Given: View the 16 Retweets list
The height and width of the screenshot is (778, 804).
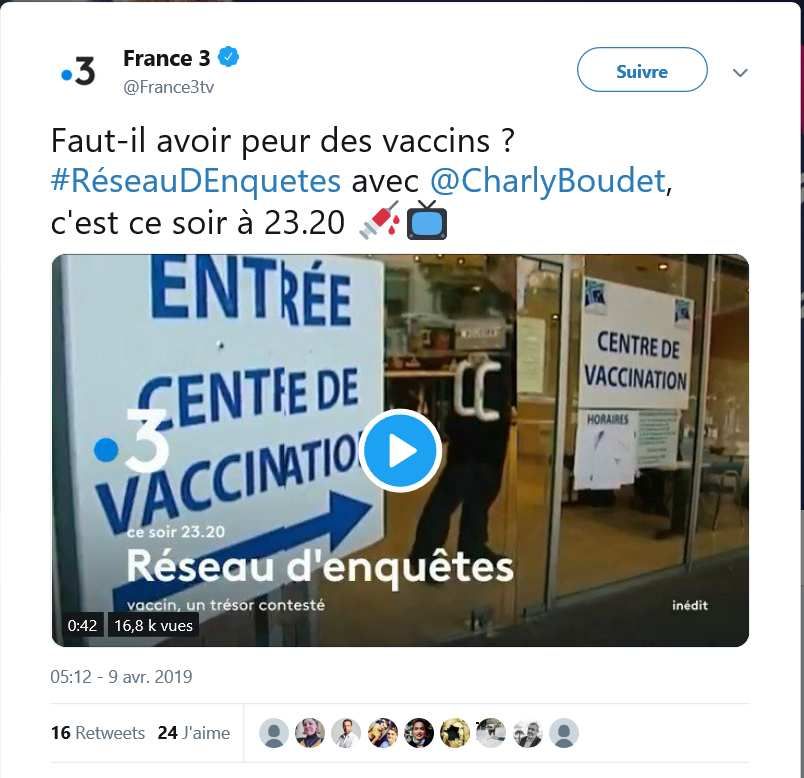Looking at the screenshot, I should (x=97, y=732).
